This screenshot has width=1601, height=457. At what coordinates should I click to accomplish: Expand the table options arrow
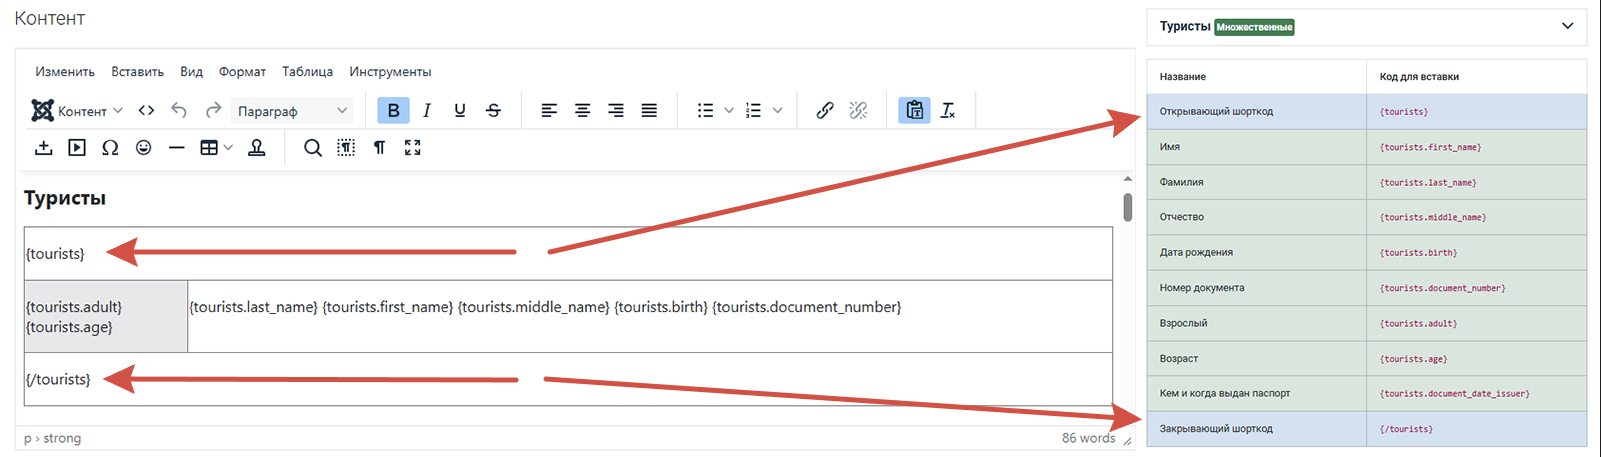229,148
